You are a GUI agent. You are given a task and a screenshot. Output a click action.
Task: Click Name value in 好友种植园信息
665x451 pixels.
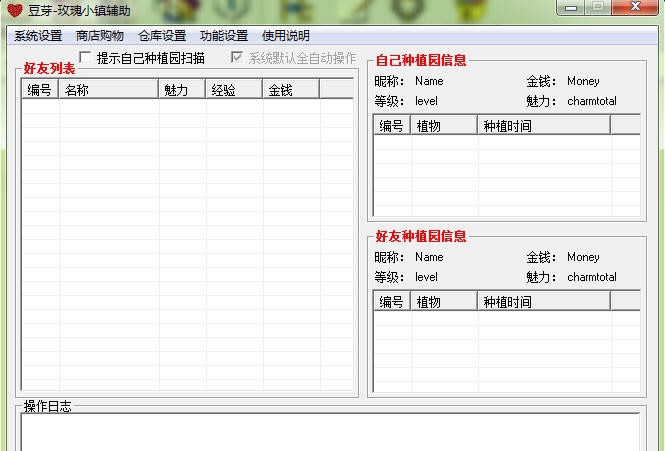pyautogui.click(x=429, y=257)
